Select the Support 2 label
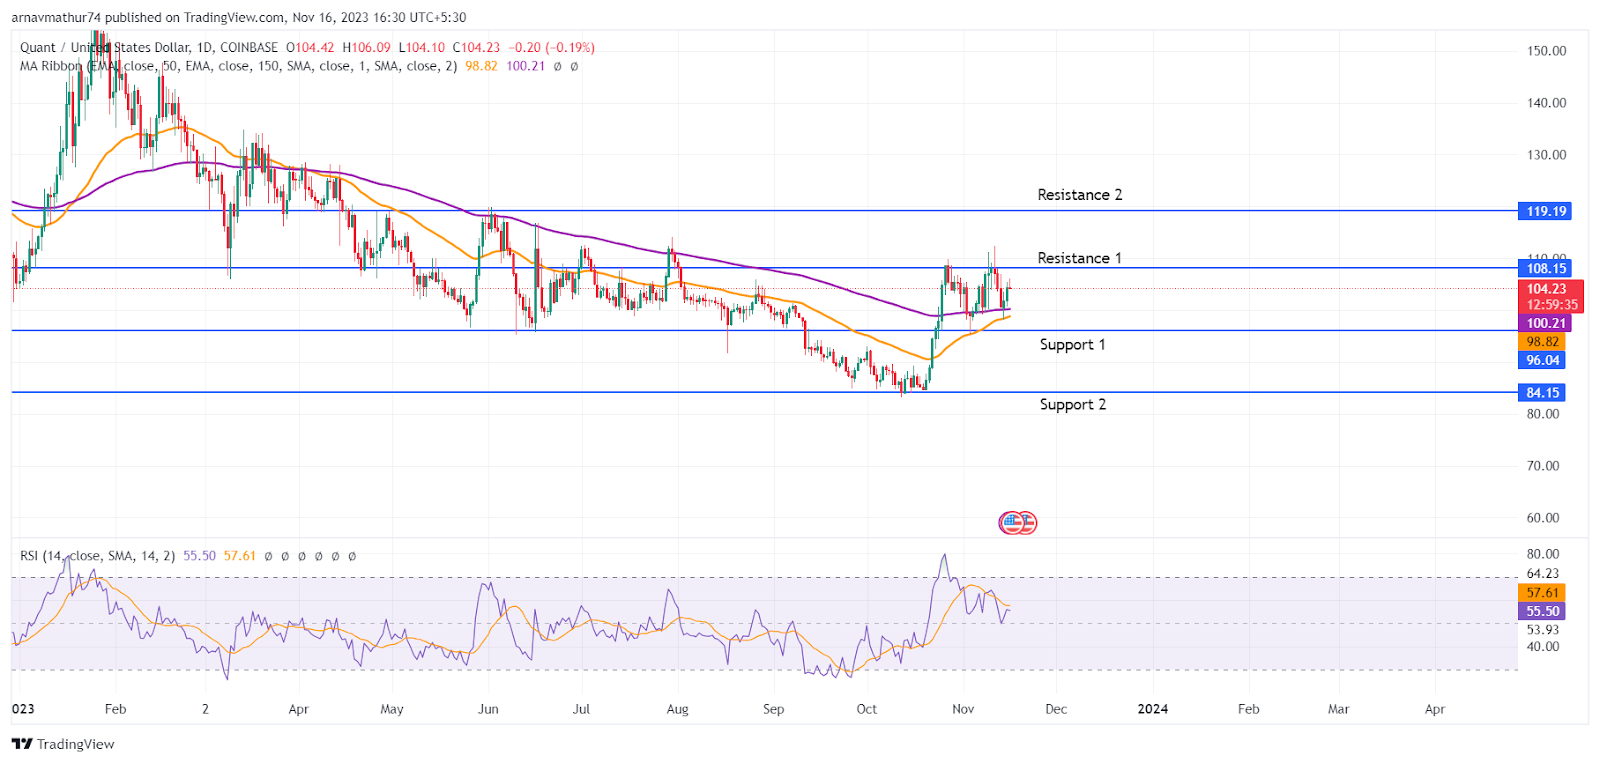 (1072, 405)
